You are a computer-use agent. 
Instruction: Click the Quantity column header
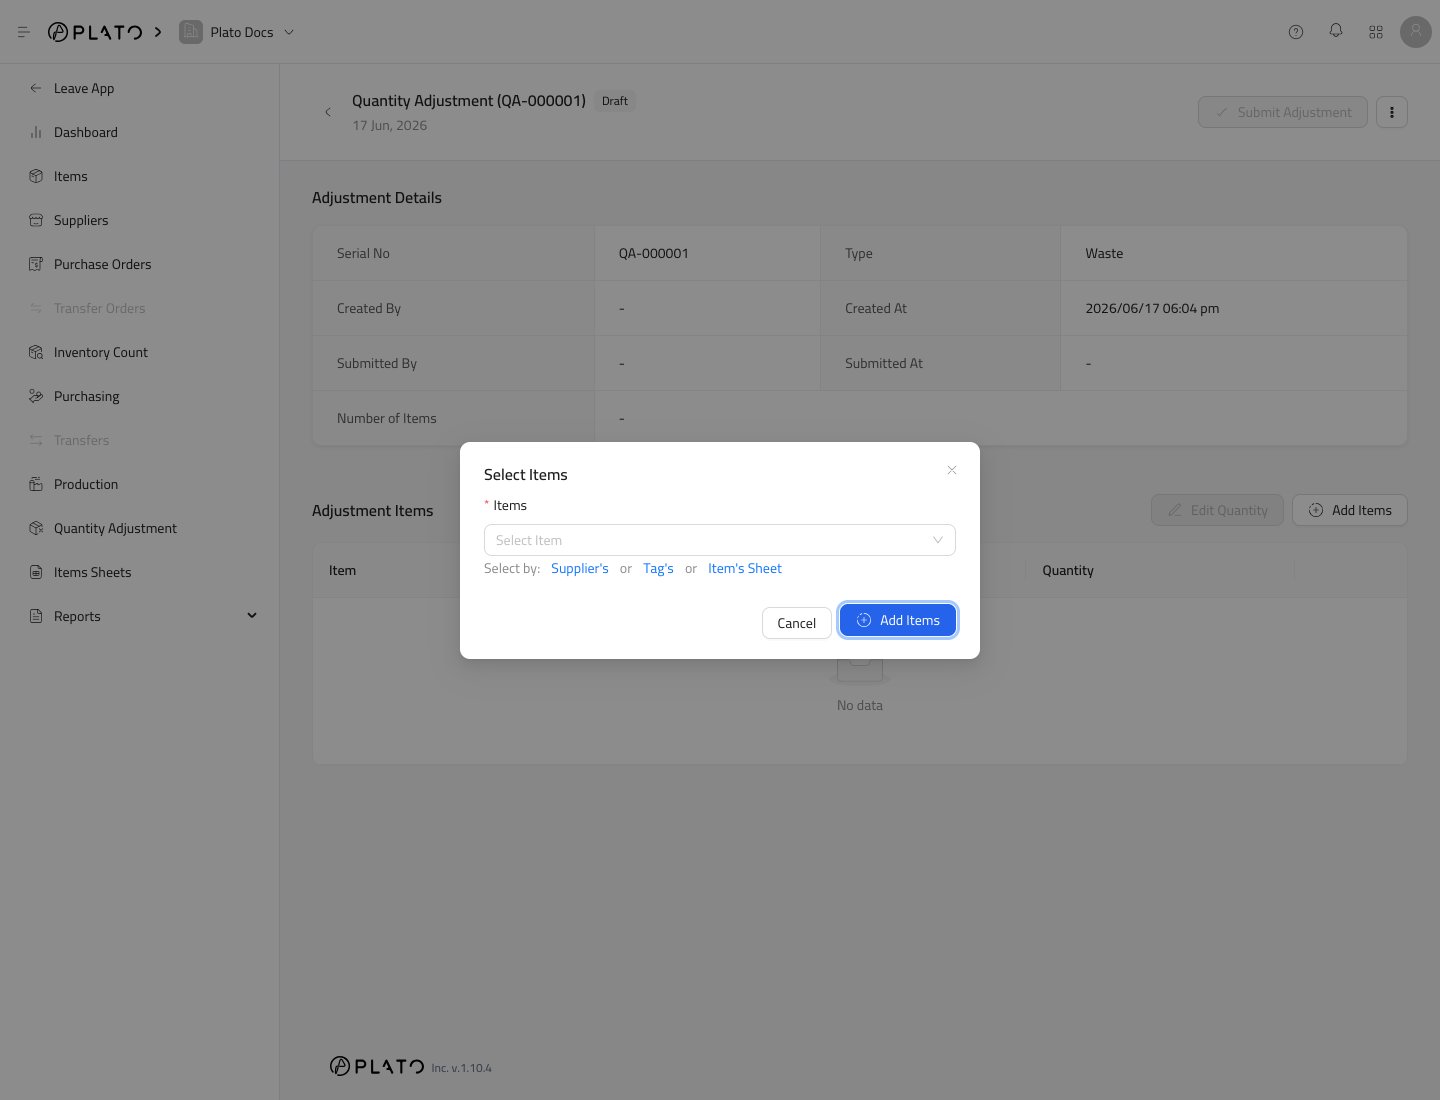(1068, 570)
